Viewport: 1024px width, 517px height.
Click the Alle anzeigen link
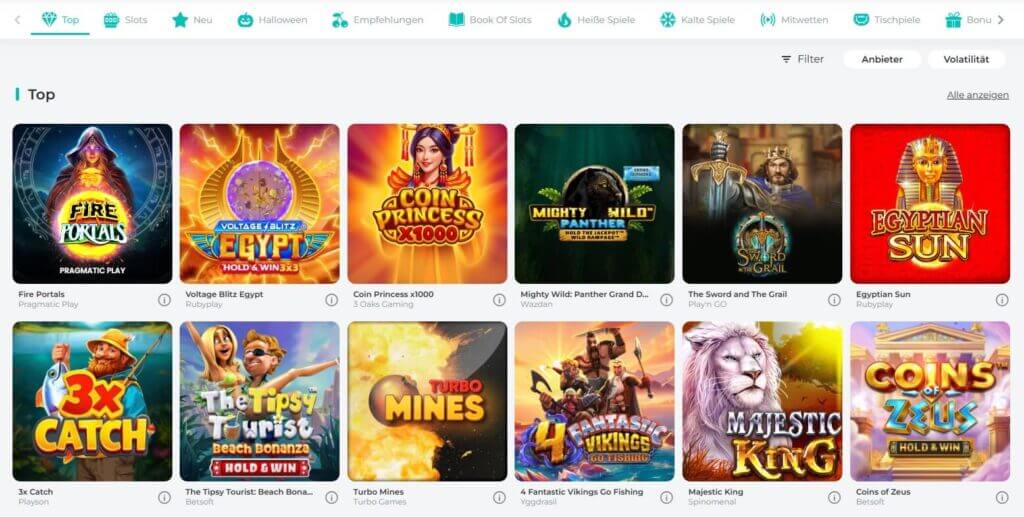coord(978,95)
